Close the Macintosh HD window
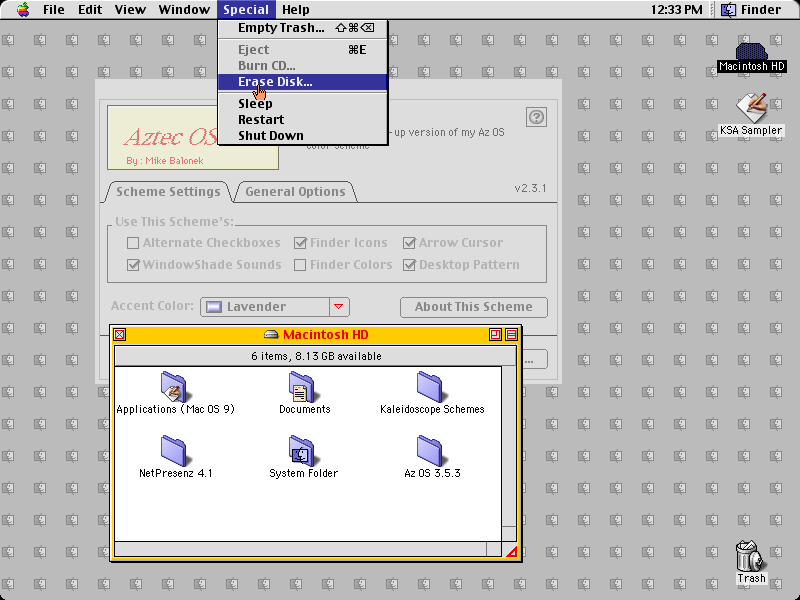800x600 pixels. click(x=119, y=335)
